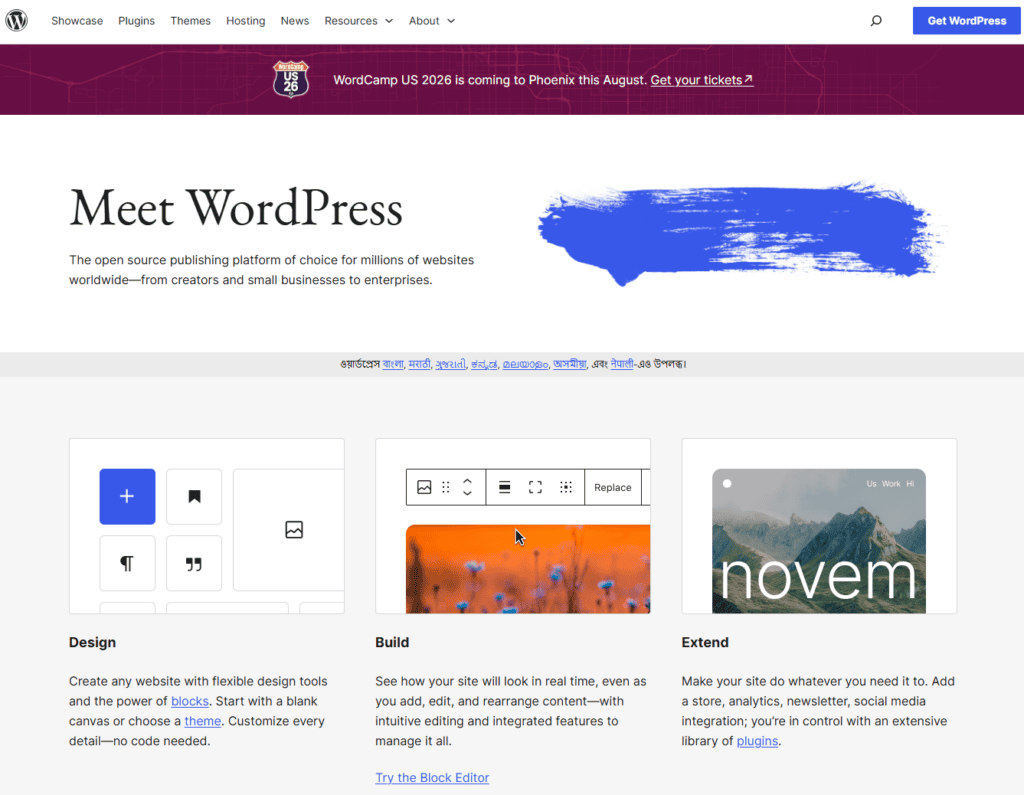Click the অসমীয়া language link

coord(569,364)
